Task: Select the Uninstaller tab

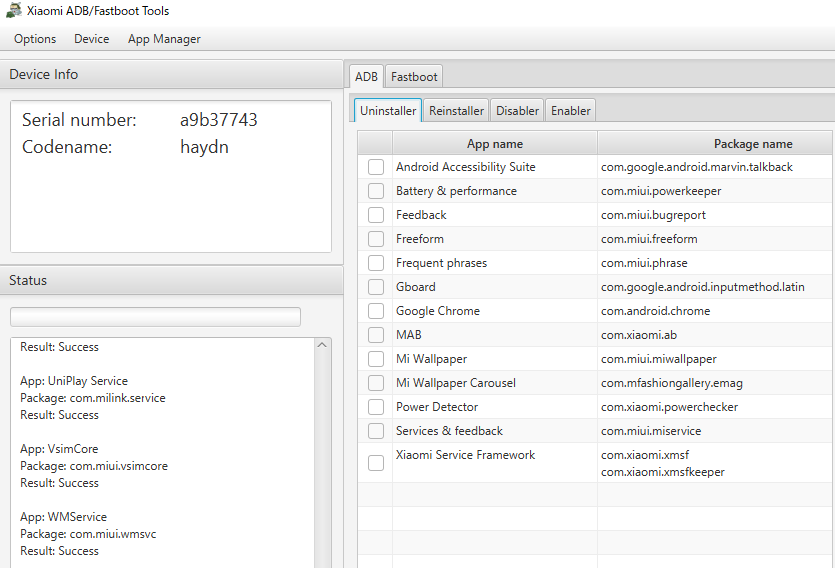Action: point(388,111)
